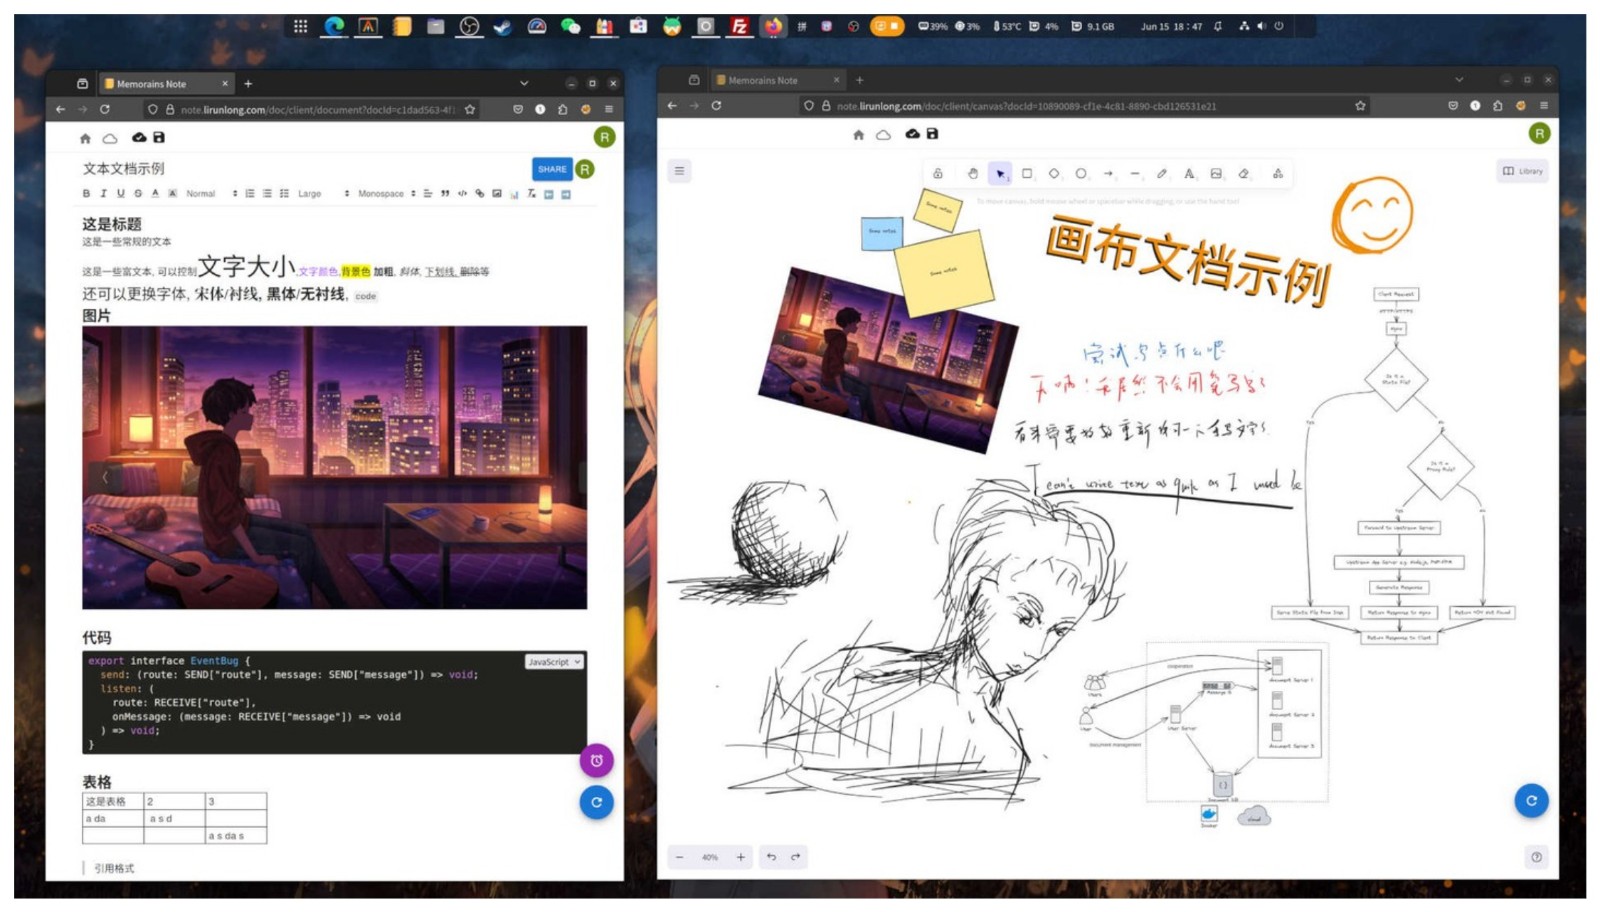Select the Memorains Note tab in canvas window

[776, 80]
